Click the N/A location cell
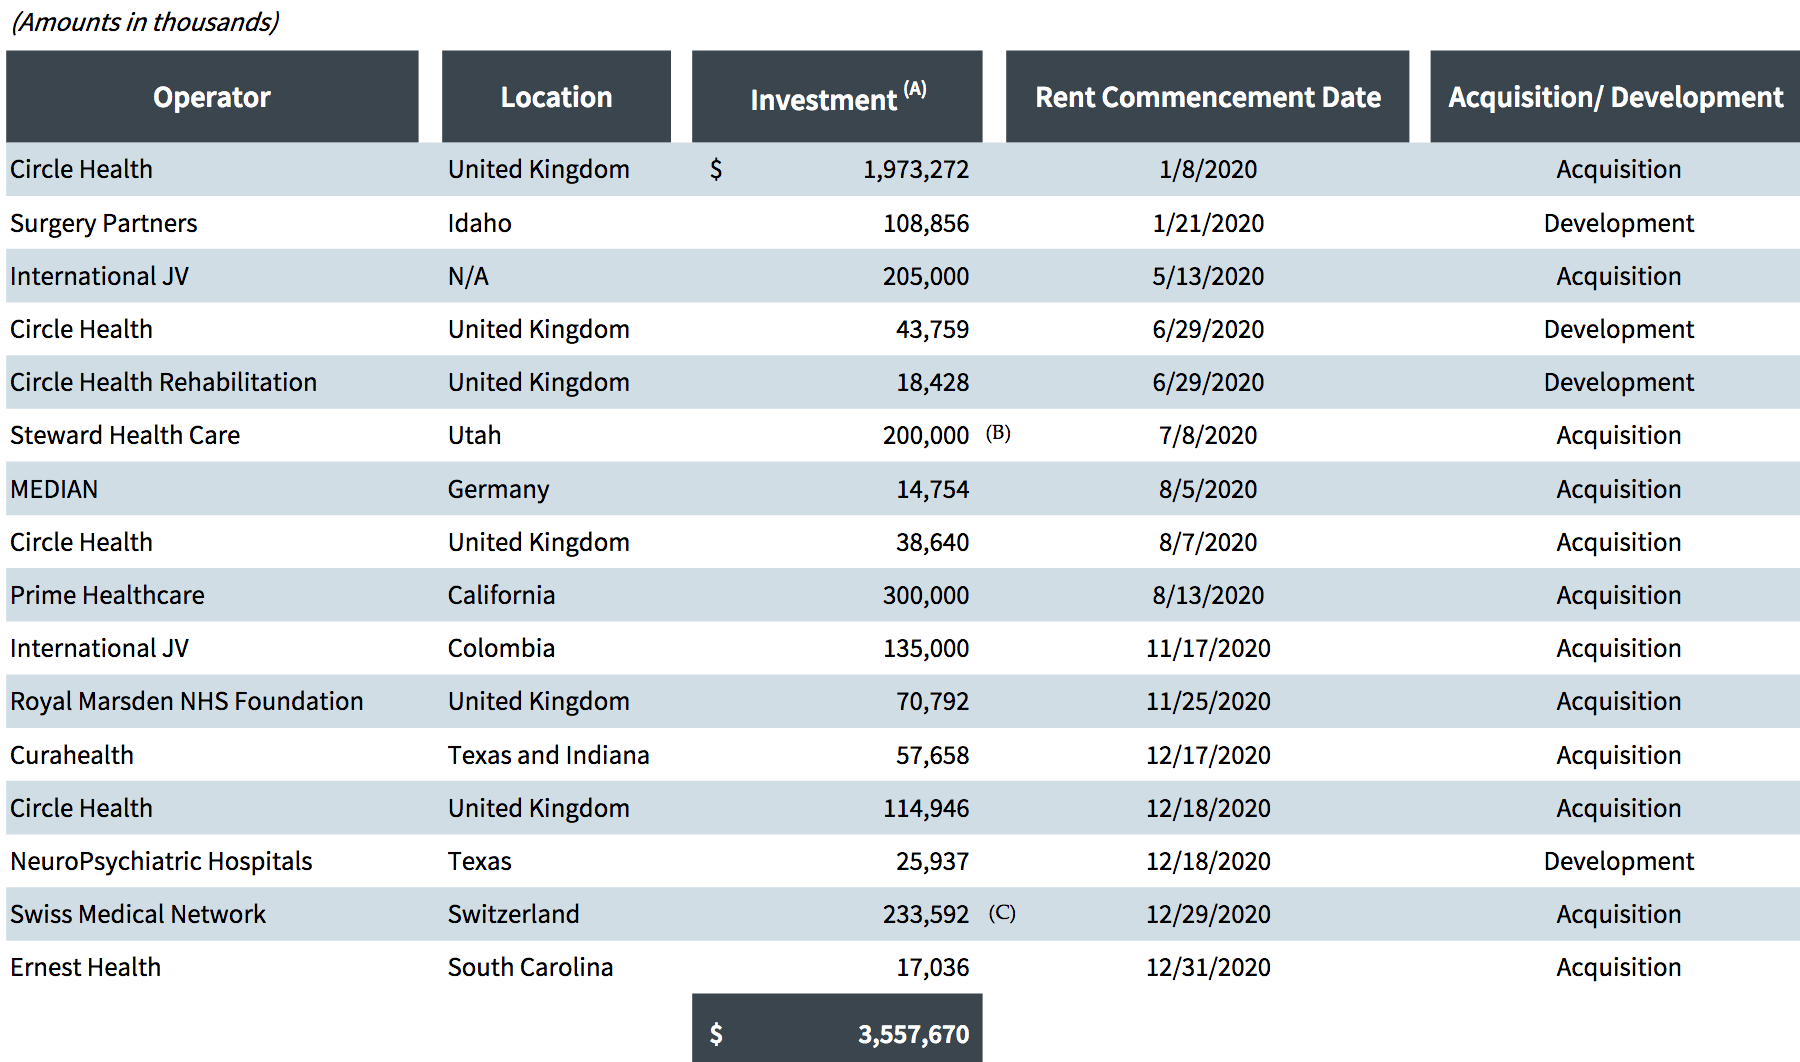Screen dimensions: 1800x1062 468,276
